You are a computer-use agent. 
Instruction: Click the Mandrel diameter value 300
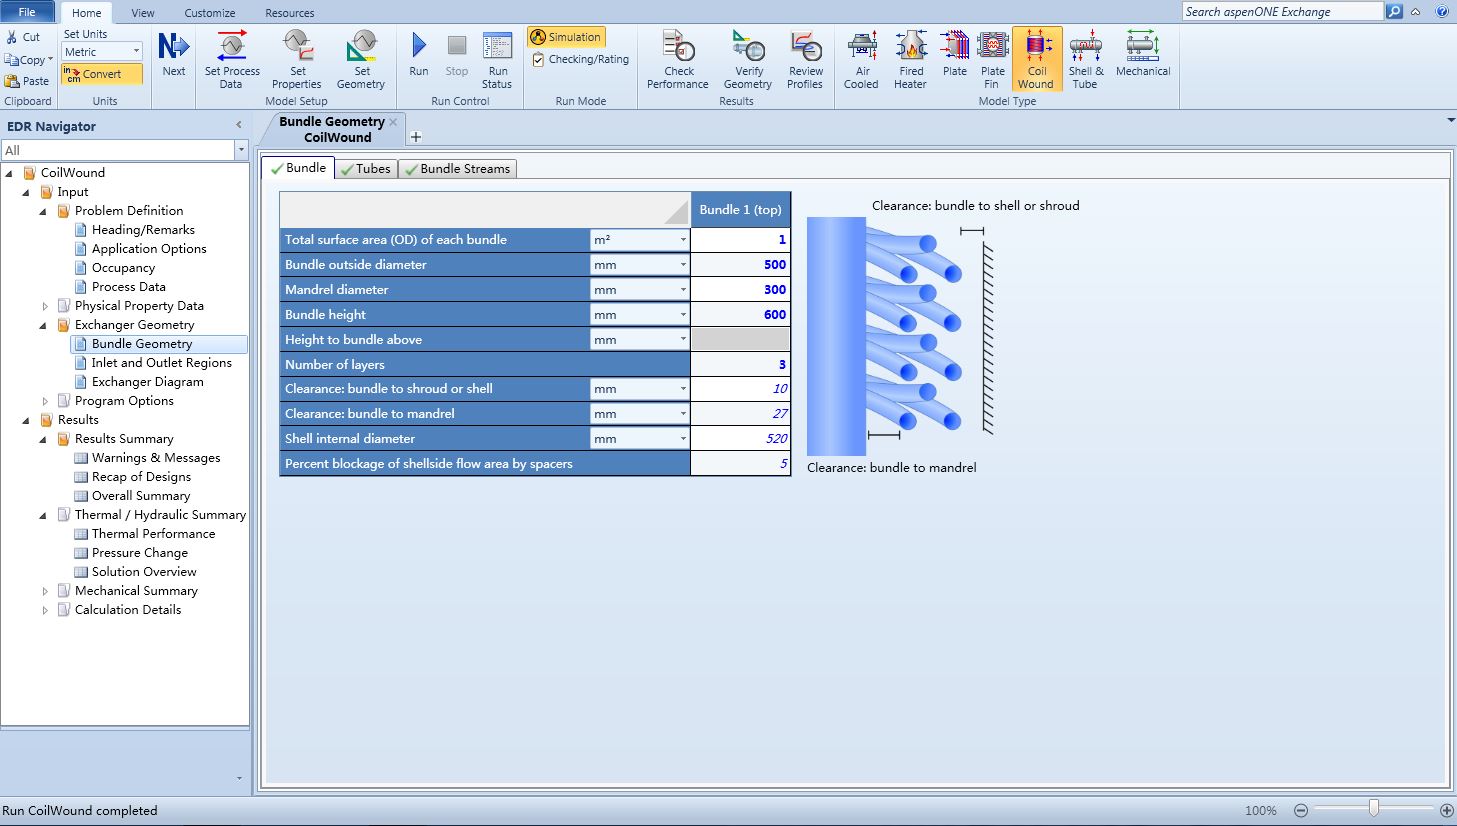coord(741,290)
